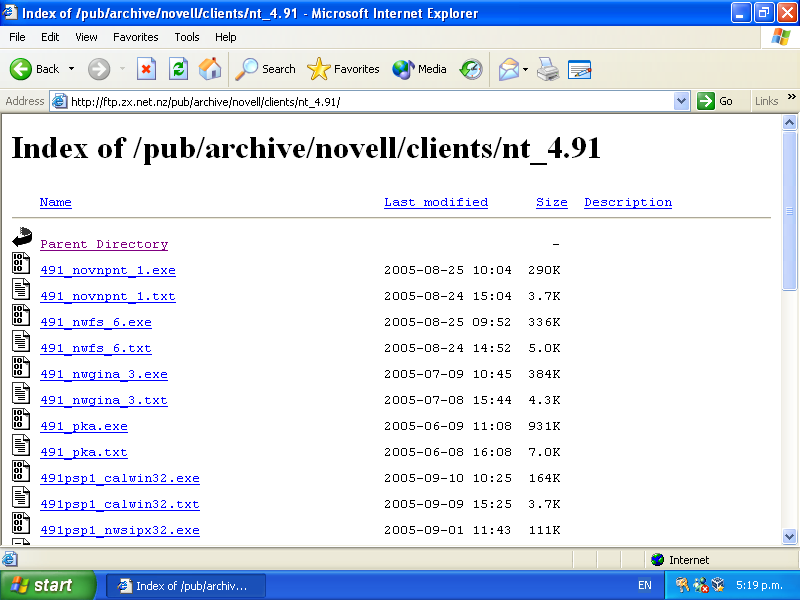Download 491_nwfs_6.exe

pyautogui.click(x=96, y=322)
